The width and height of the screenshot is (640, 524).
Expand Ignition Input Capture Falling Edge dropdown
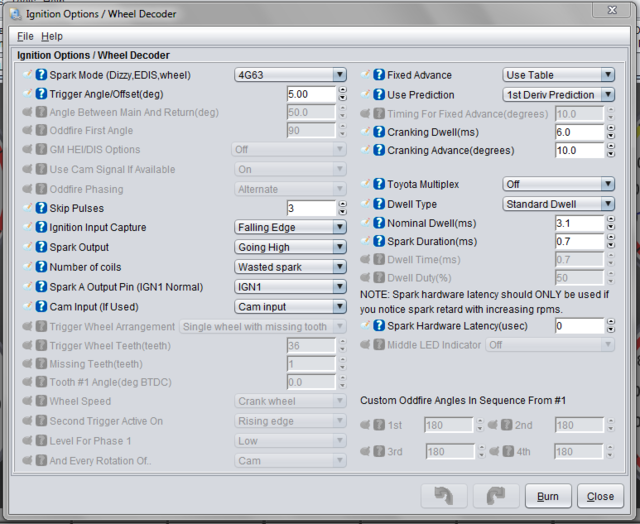pos(290,227)
